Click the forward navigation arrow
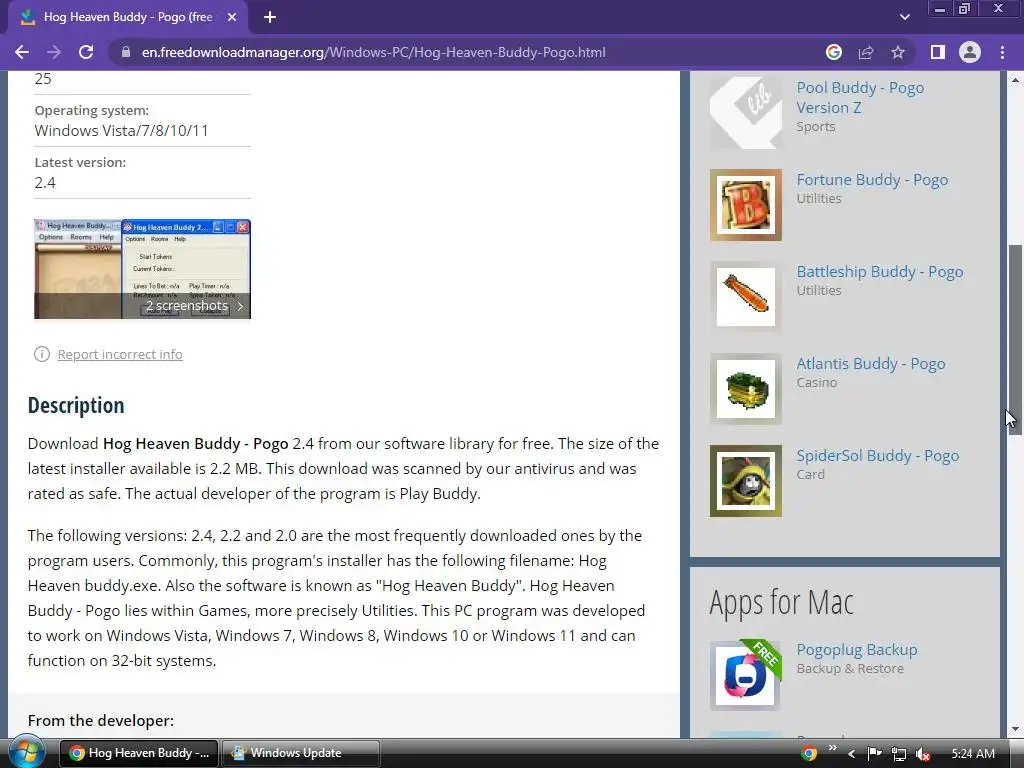 coord(54,52)
